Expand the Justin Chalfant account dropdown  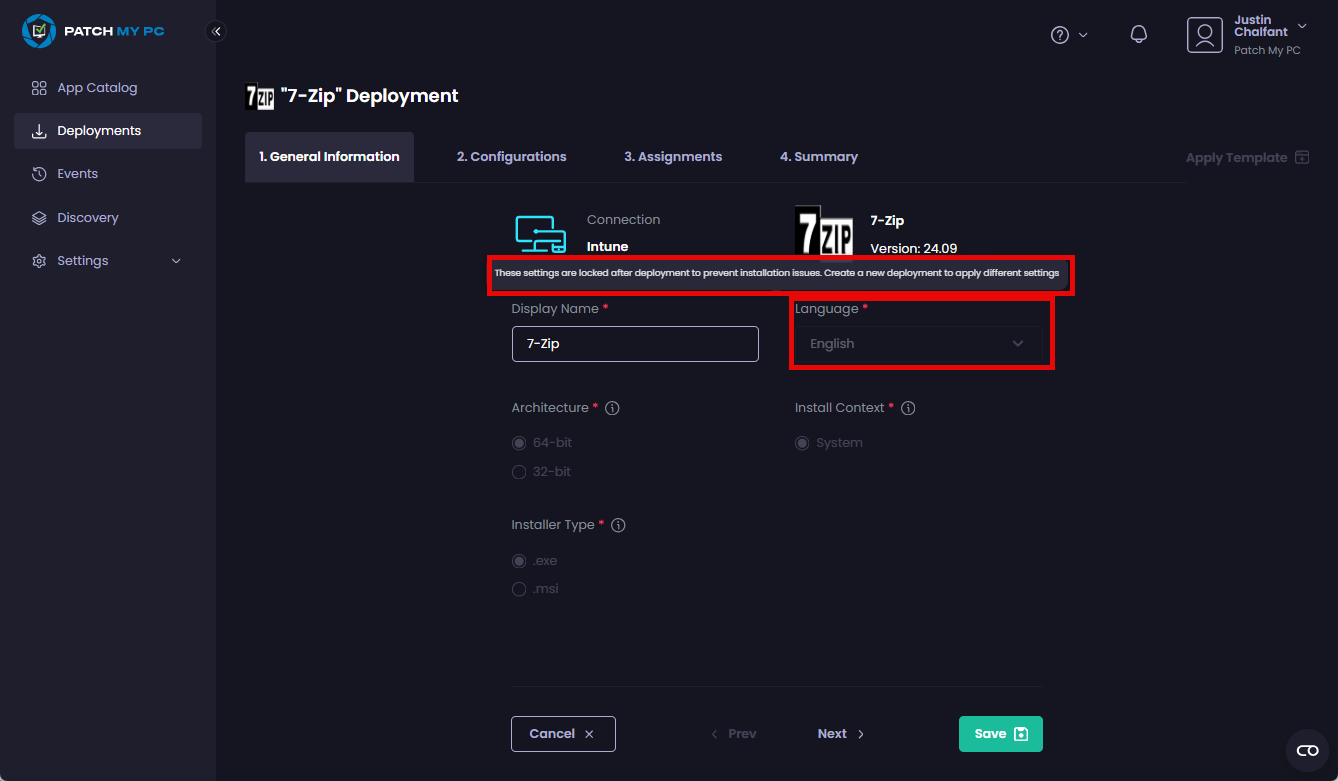pos(1301,26)
